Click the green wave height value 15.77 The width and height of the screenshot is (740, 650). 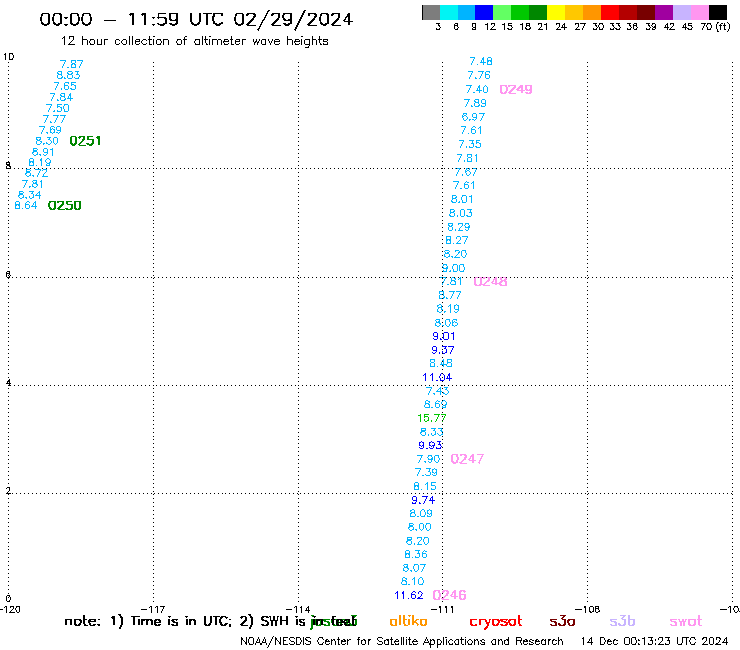[x=432, y=418]
